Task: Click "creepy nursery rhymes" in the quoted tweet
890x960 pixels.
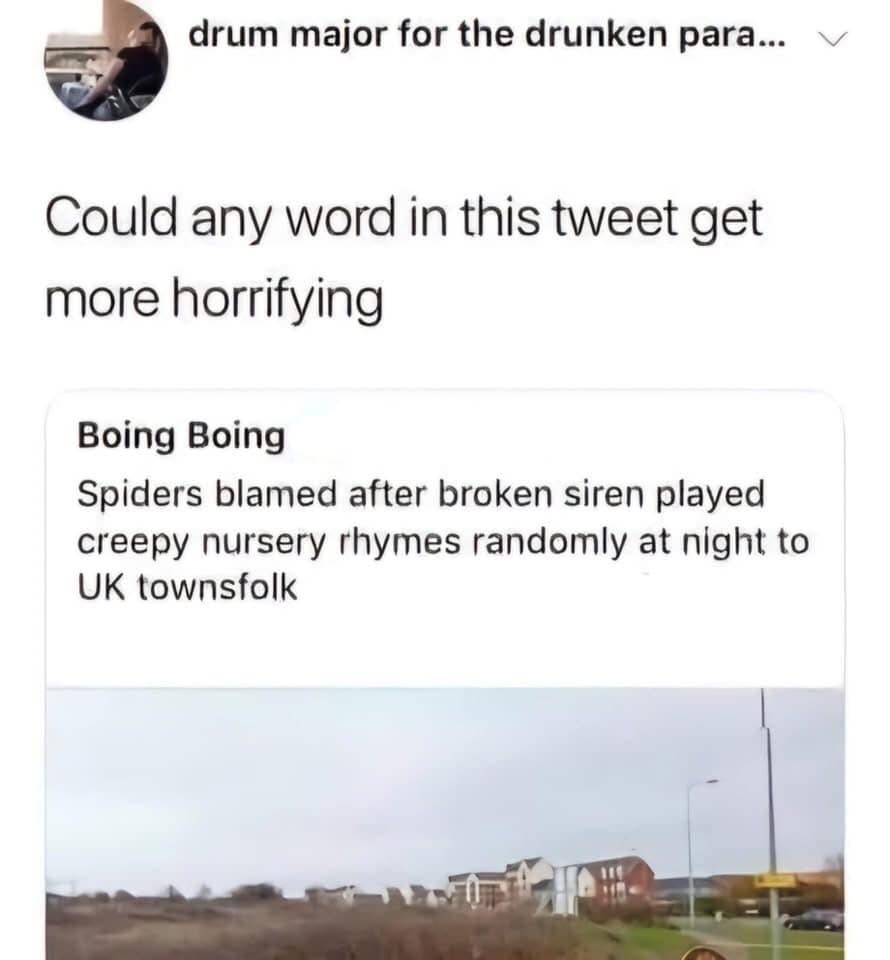Action: click(270, 541)
